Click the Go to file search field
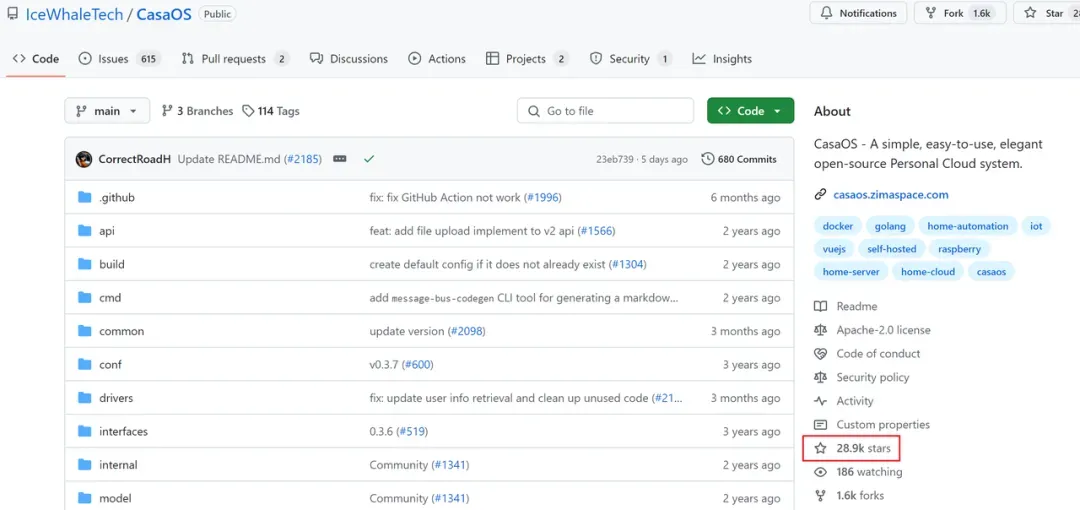 (x=605, y=111)
